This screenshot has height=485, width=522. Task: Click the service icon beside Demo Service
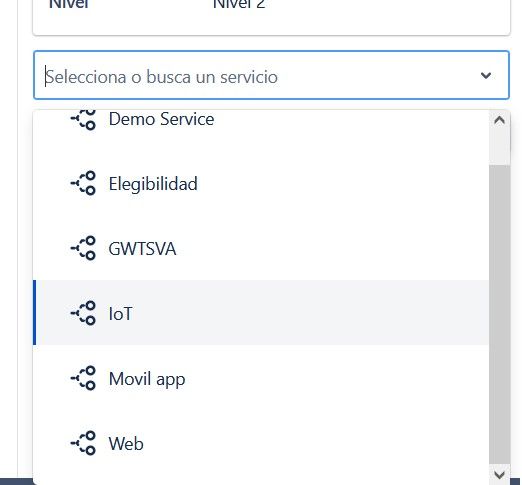click(x=83, y=119)
